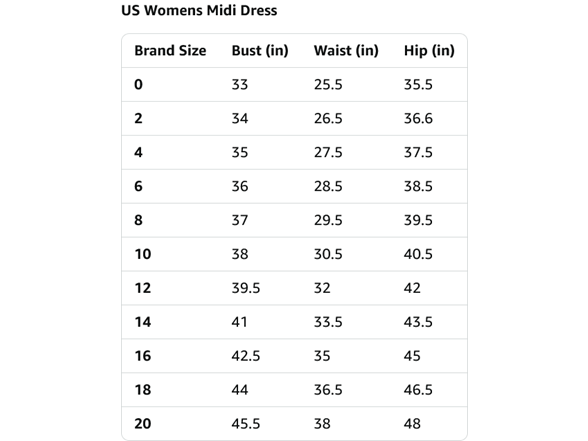Click brand size 2 row label
The image size is (588, 441).
(x=138, y=118)
